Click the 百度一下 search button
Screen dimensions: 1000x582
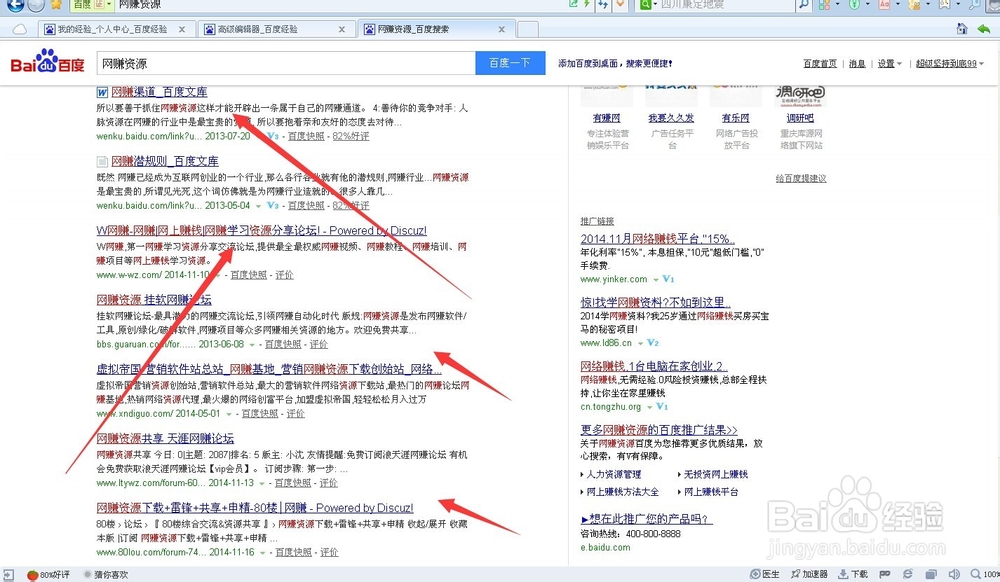510,62
